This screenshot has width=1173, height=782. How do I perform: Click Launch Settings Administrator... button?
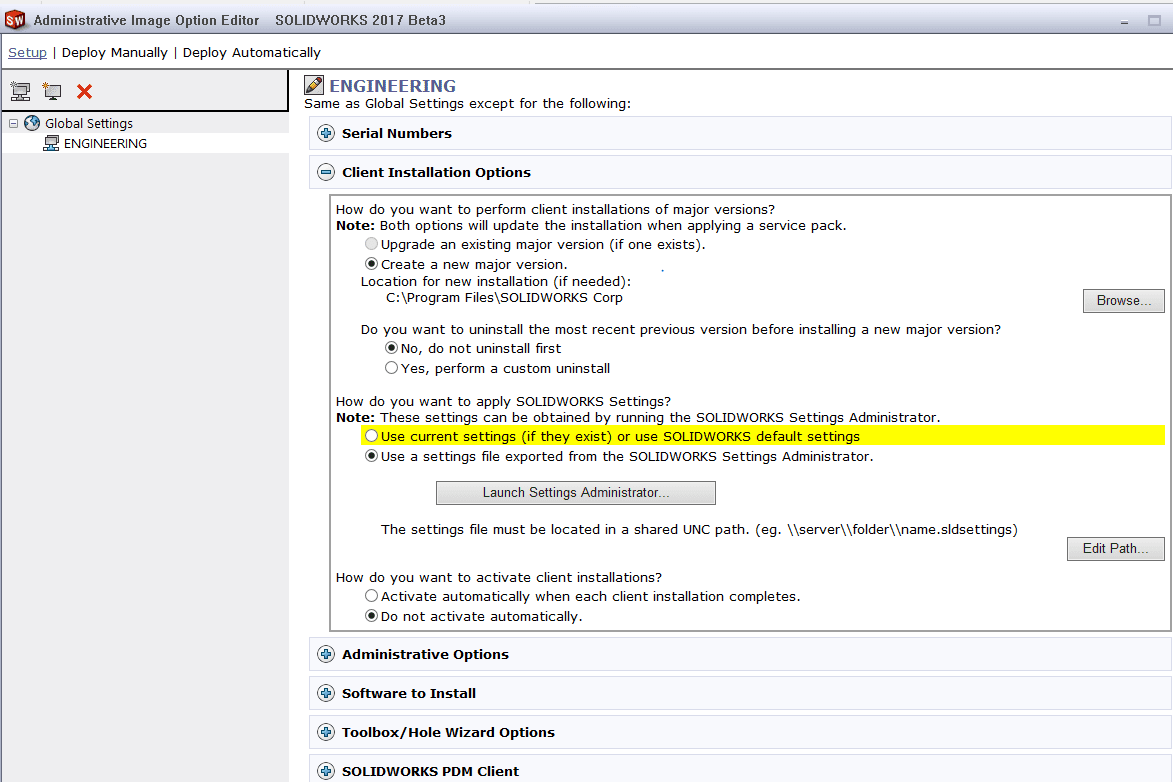pos(576,492)
